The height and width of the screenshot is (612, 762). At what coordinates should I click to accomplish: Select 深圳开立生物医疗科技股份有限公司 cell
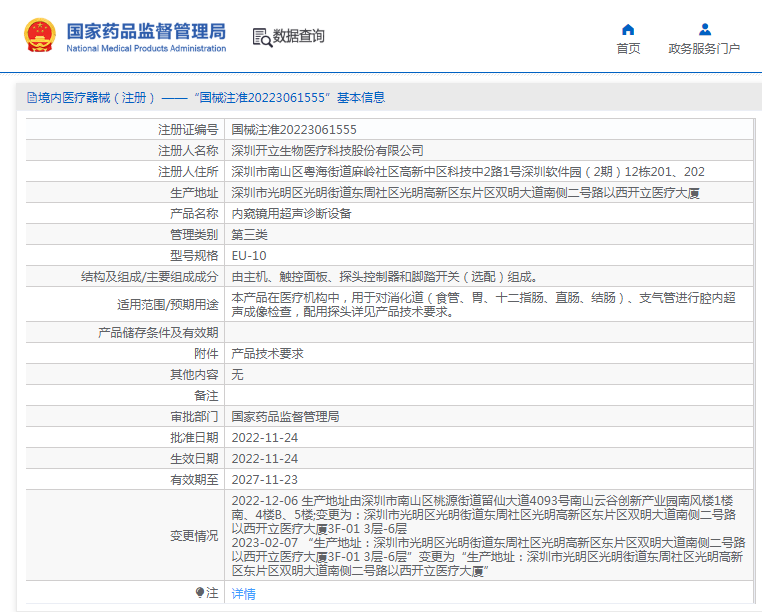pos(328,151)
